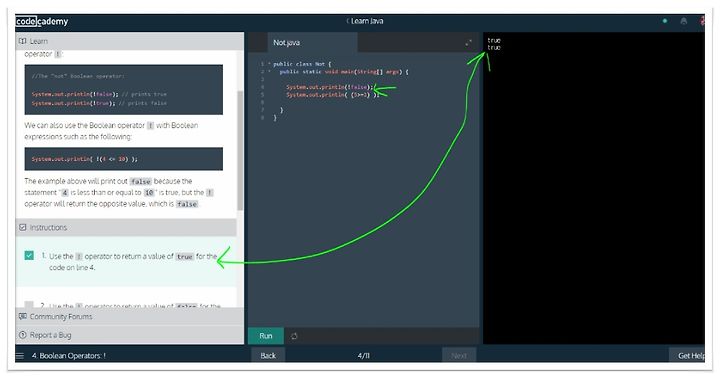Expand the code editor to fullscreen
Screen dimensions: 720x377
click(468, 43)
